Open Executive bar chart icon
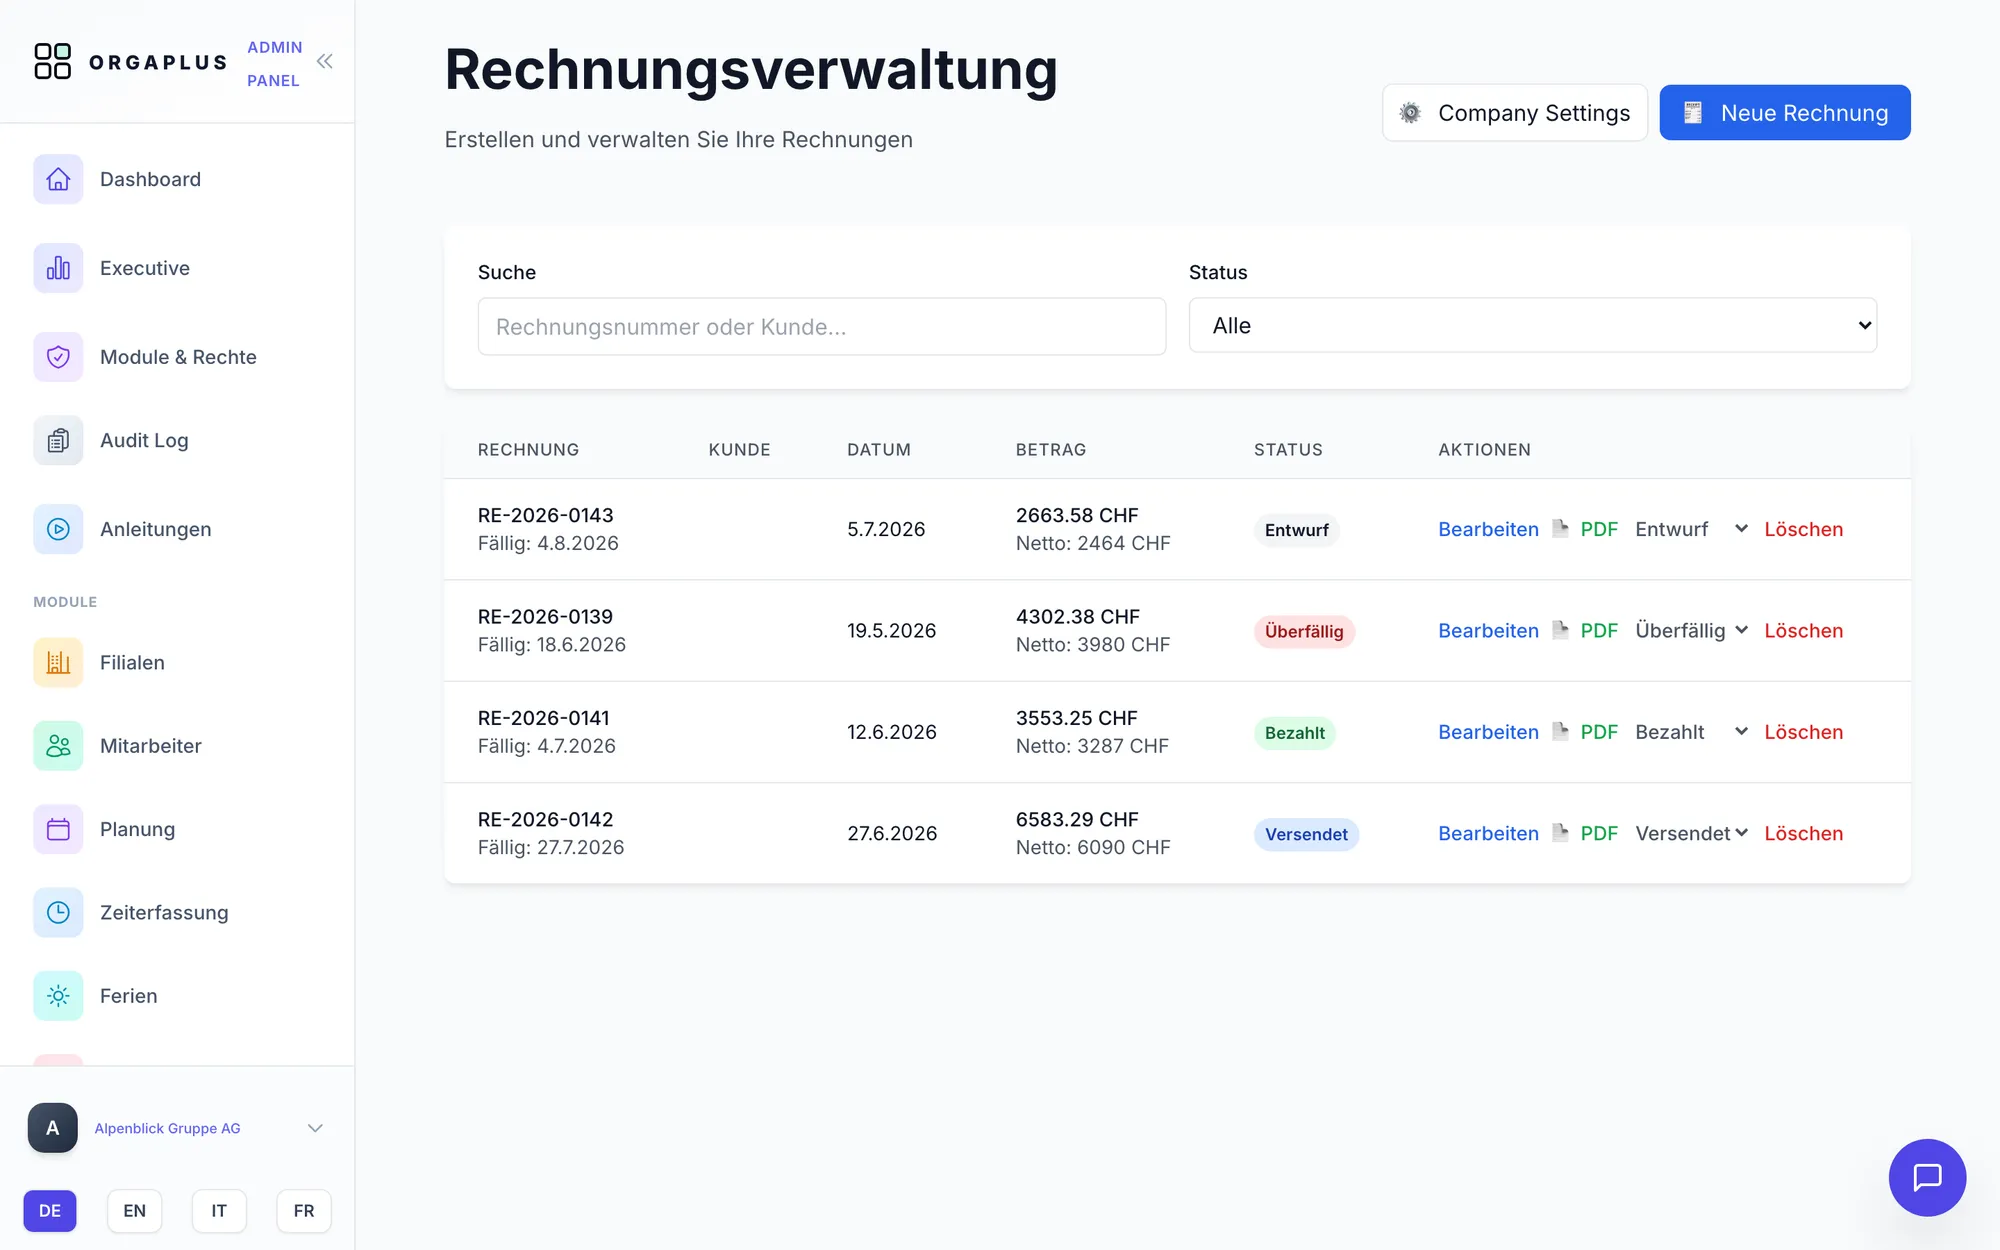 (58, 268)
